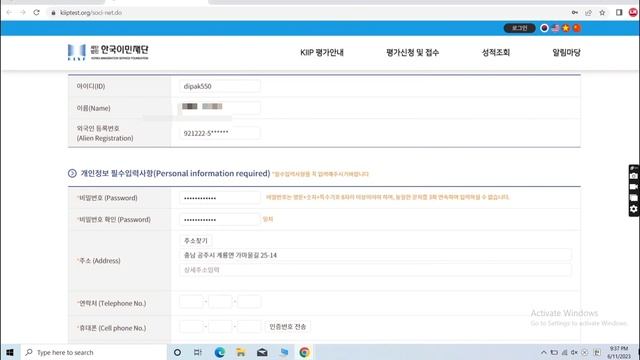
Task: Click the share page icon in address bar
Action: tap(588, 13)
